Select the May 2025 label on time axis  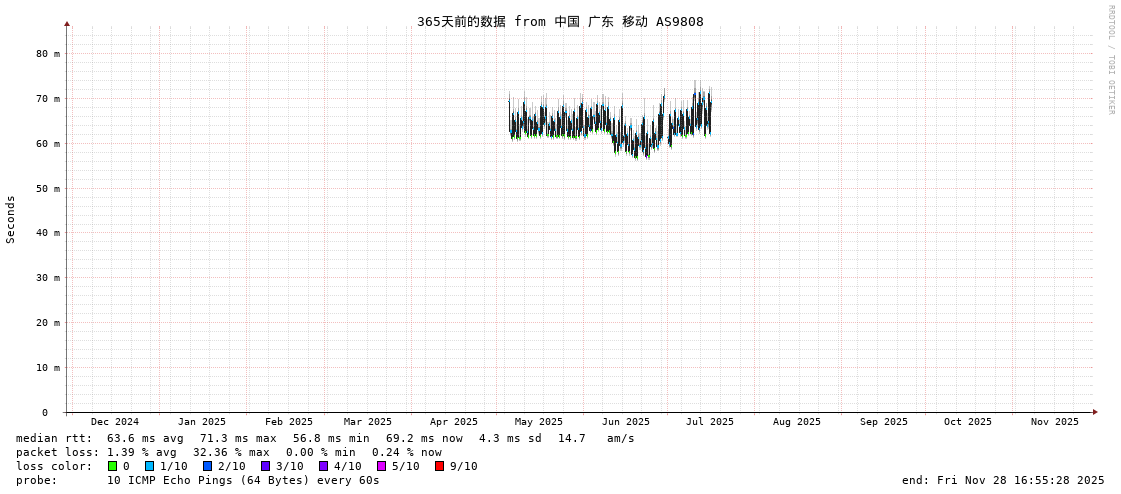tap(539, 422)
